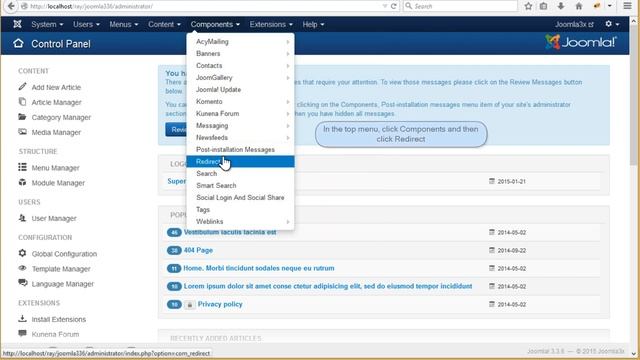
Task: Open the Users menu dropdown
Action: pyautogui.click(x=86, y=24)
